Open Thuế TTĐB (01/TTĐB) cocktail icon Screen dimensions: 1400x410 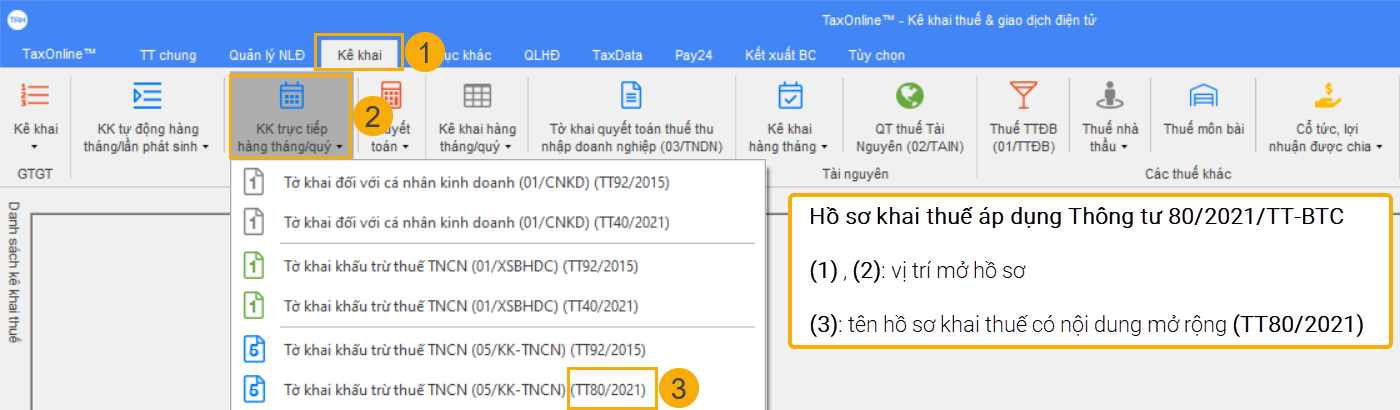point(1023,96)
